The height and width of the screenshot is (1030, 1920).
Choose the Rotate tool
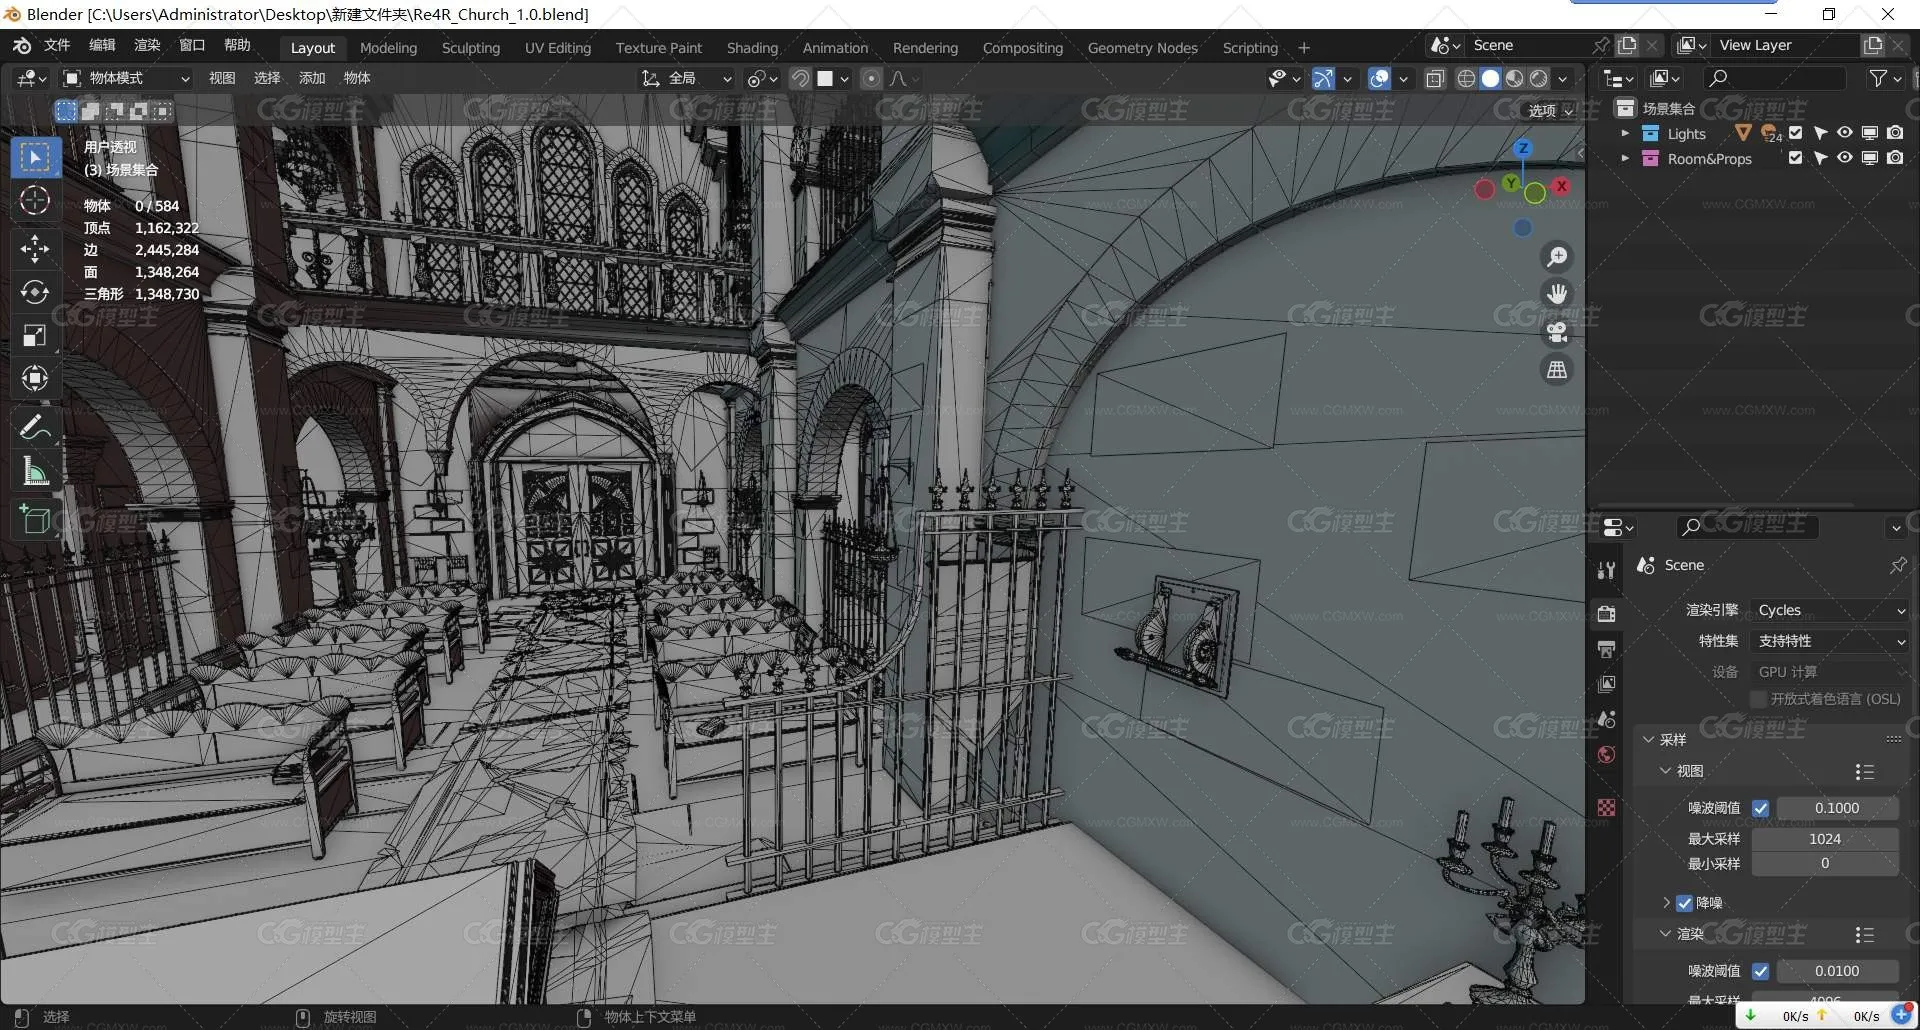click(x=35, y=291)
